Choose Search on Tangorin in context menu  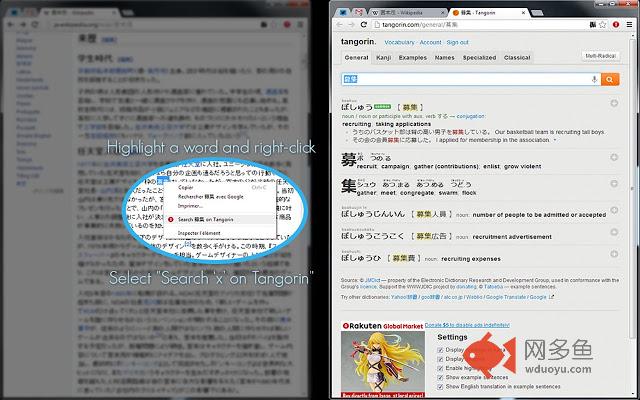[220, 220]
